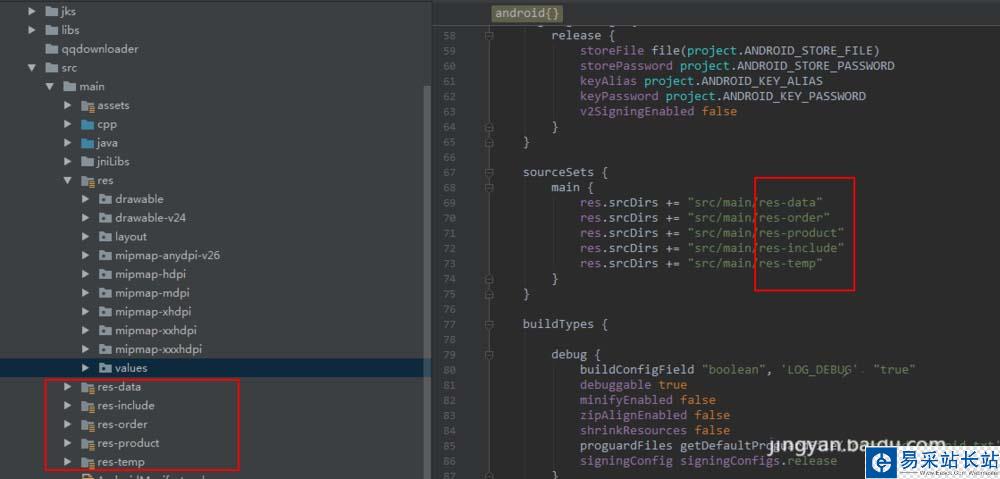Select the values folder row
Screen dimensions: 1000x479
point(215,368)
